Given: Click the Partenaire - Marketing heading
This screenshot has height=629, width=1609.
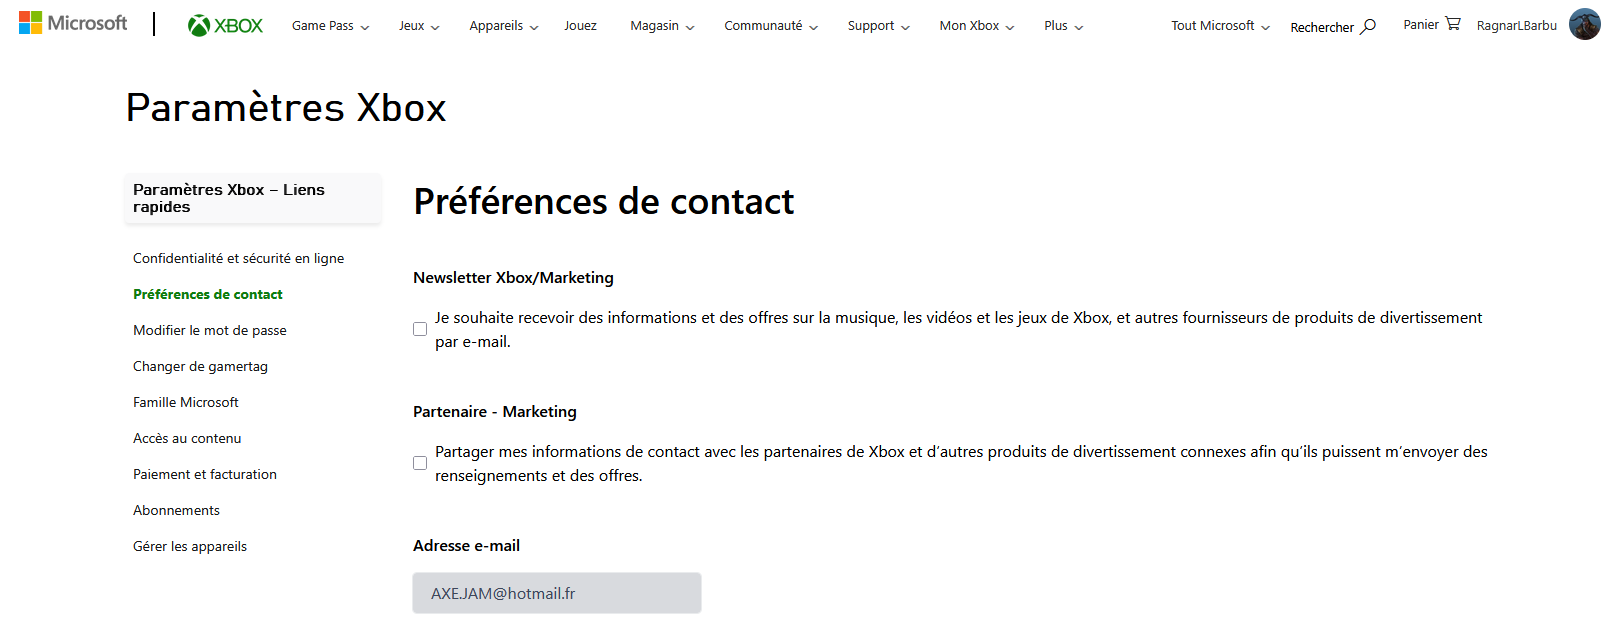Looking at the screenshot, I should click(495, 412).
